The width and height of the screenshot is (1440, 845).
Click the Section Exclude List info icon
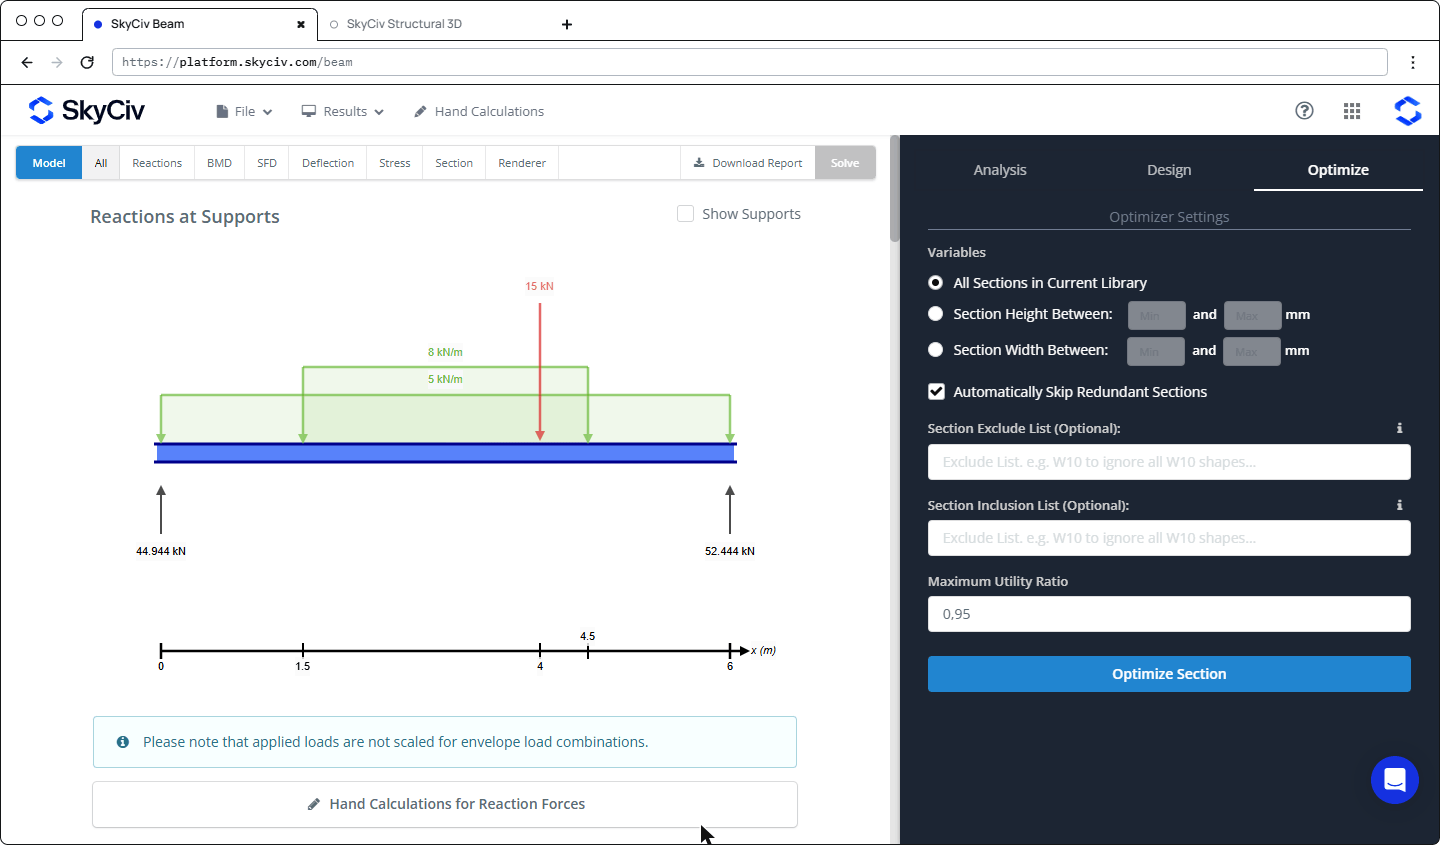pos(1399,428)
